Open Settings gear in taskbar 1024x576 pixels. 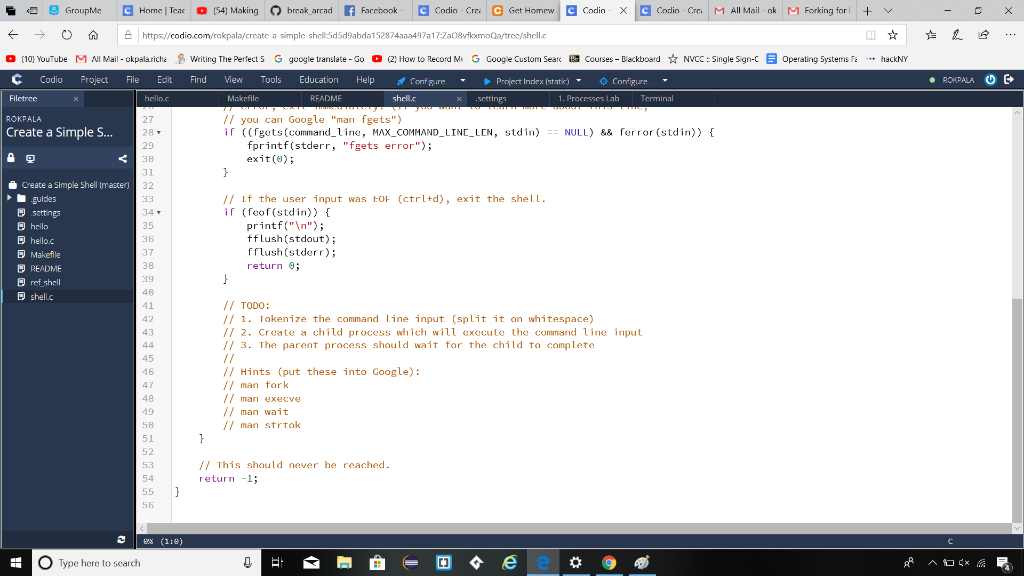(575, 562)
